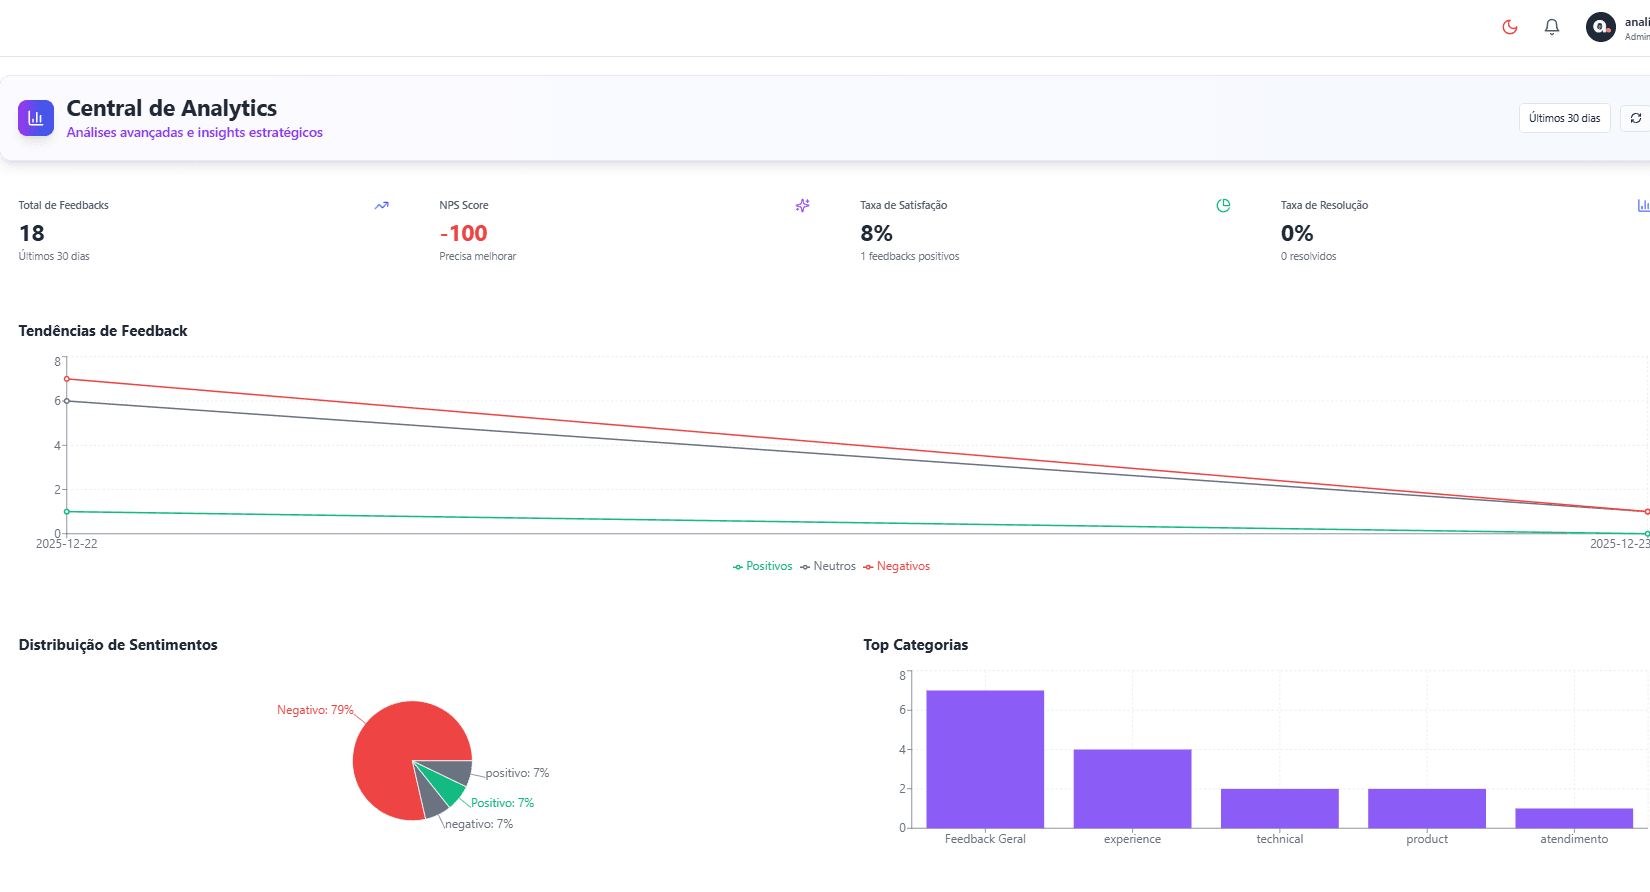Viewport: 1650px width, 892px height.
Task: Click the NPS Score value -100
Action: pos(463,234)
